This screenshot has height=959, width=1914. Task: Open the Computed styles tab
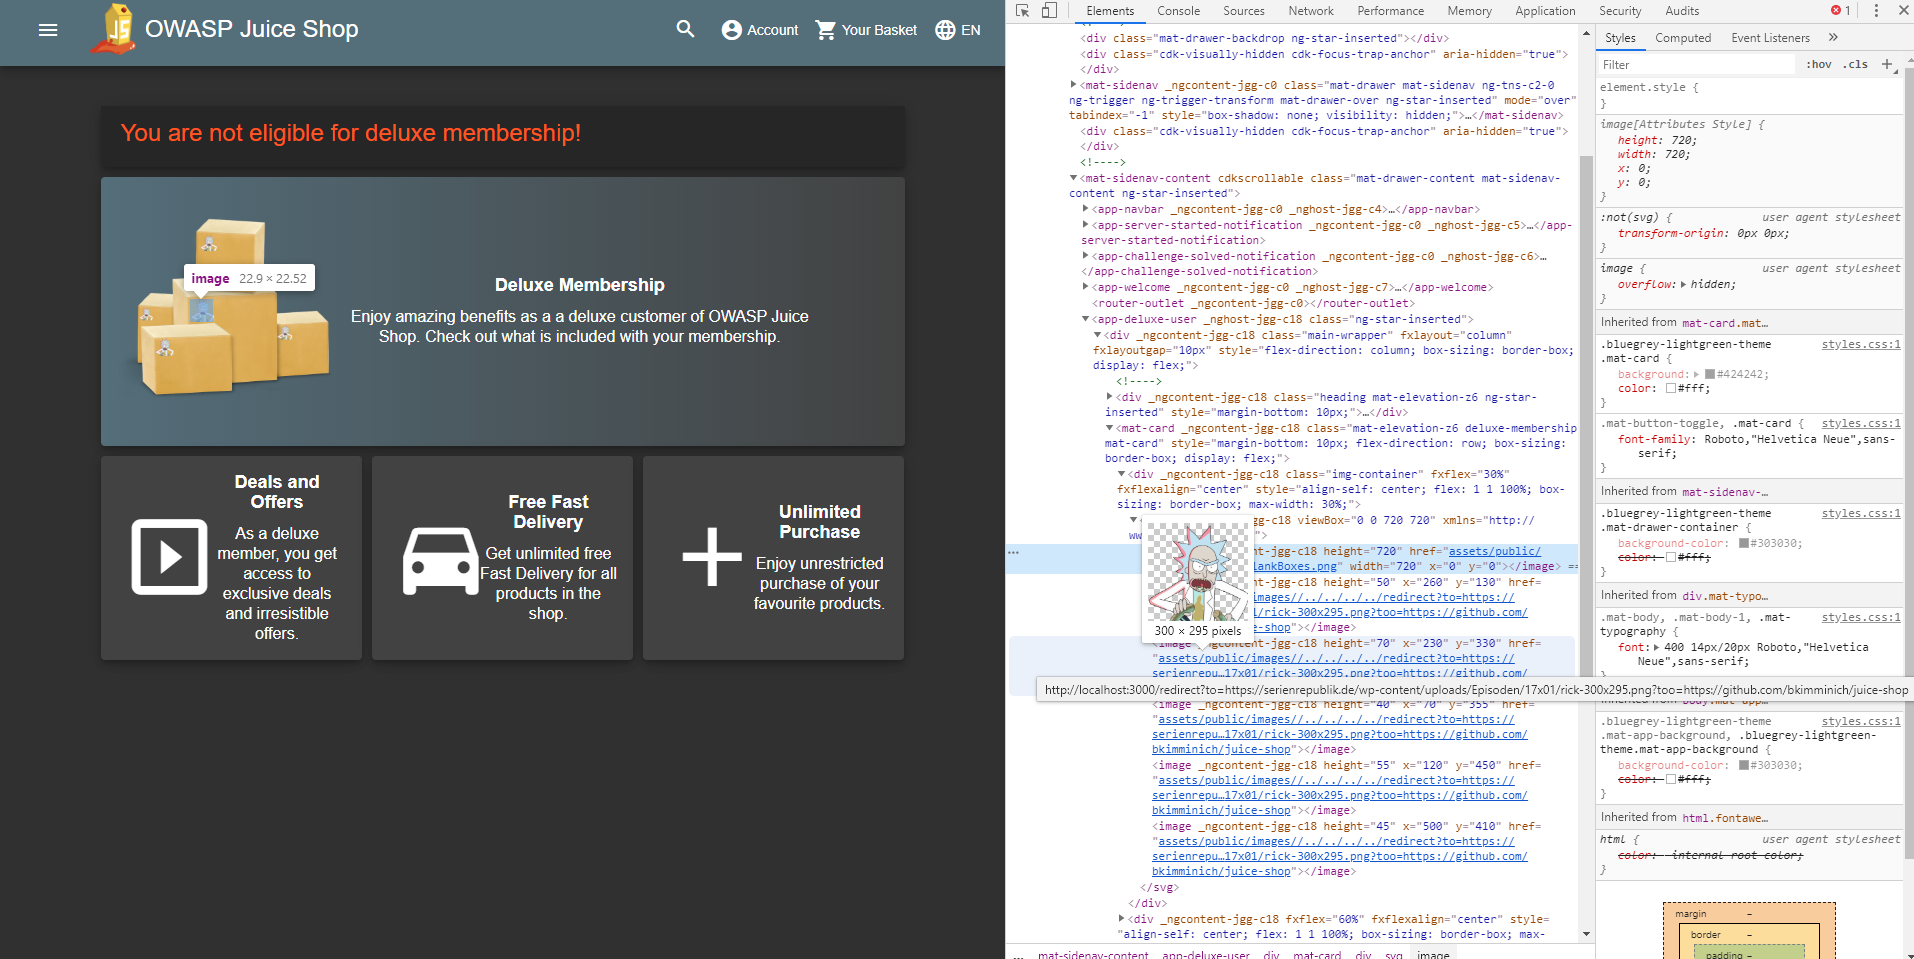(1683, 37)
